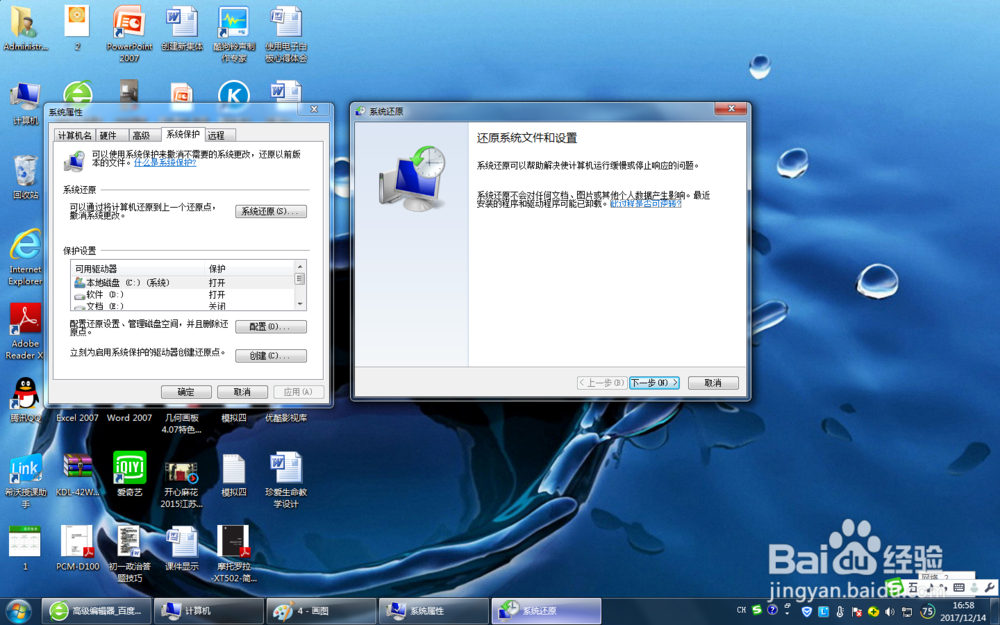Viewport: 1000px width, 625px height.
Task: Open the 摩托罗拉-XT502 PDF file
Action: pyautogui.click(x=233, y=553)
